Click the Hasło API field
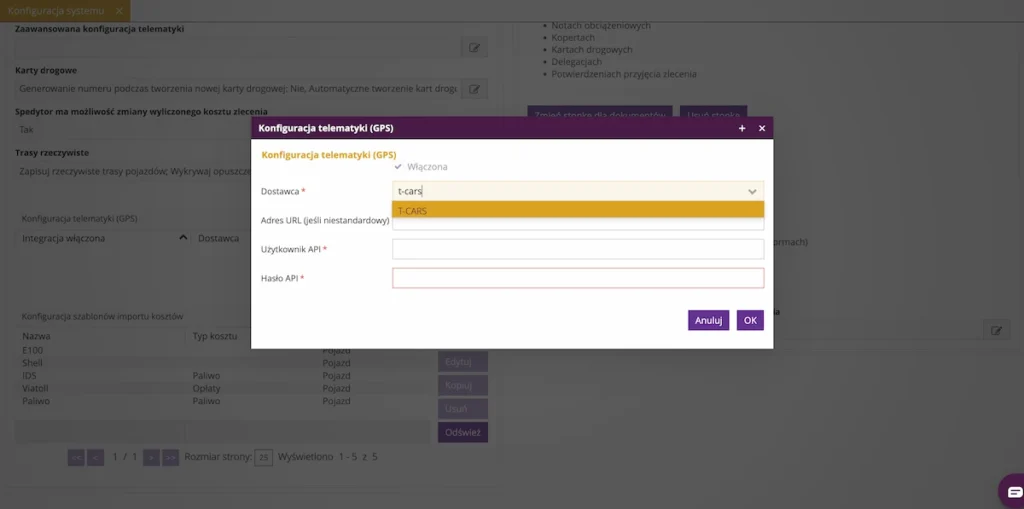The height and width of the screenshot is (509, 1024). 578,278
